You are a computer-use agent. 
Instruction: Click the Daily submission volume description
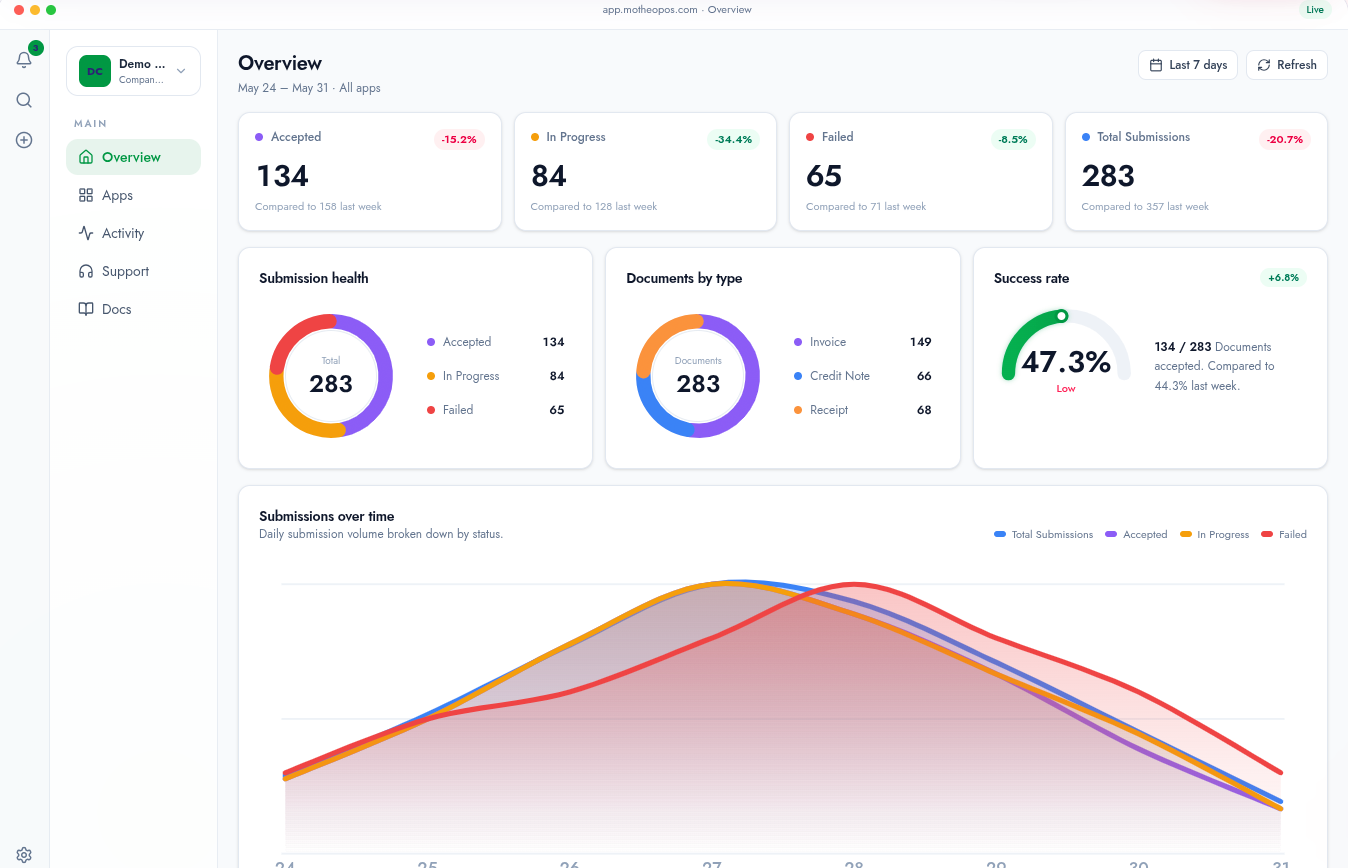[381, 534]
